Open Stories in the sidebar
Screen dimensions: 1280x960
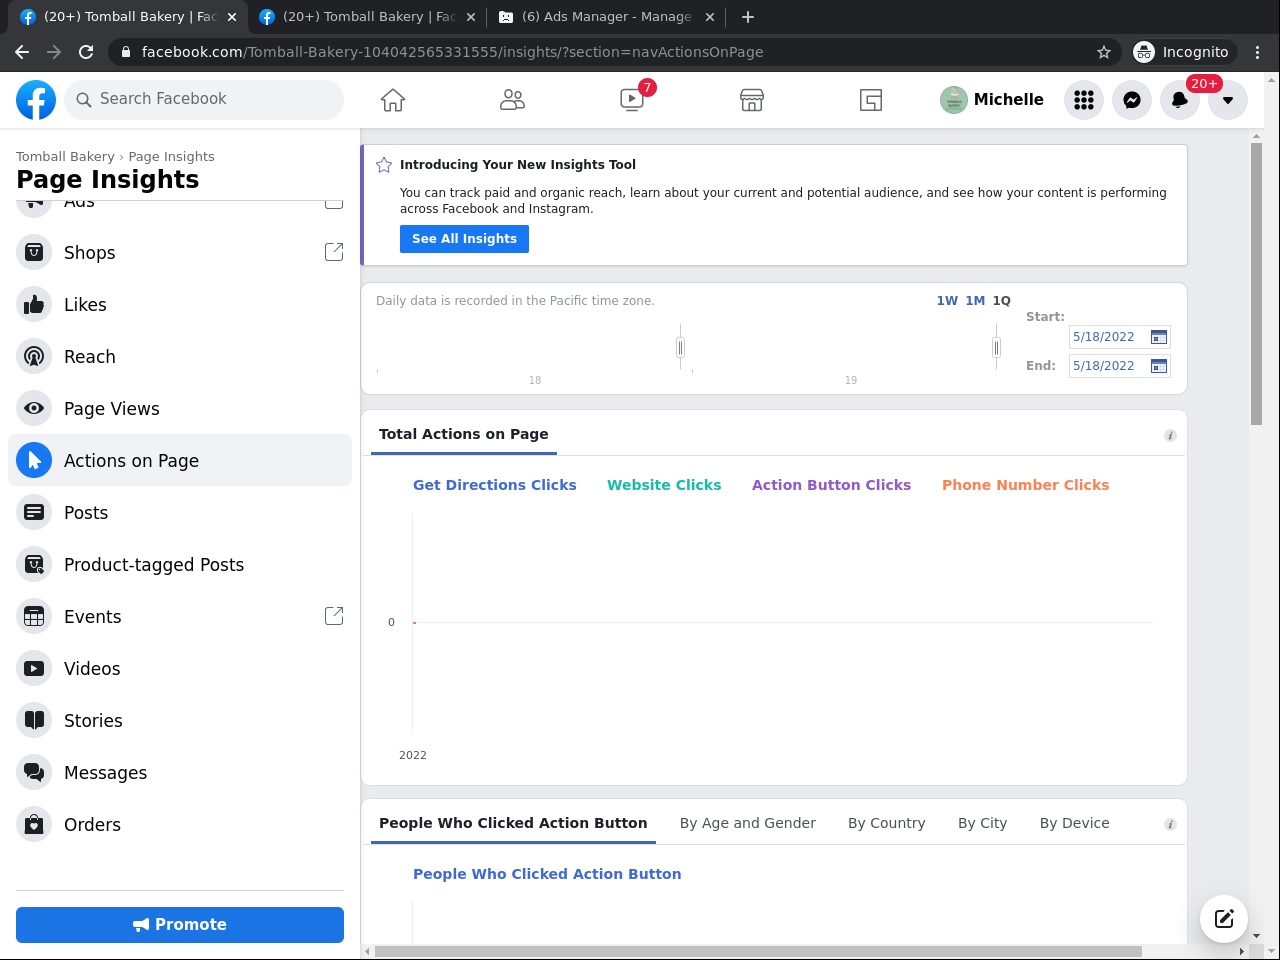coord(180,721)
